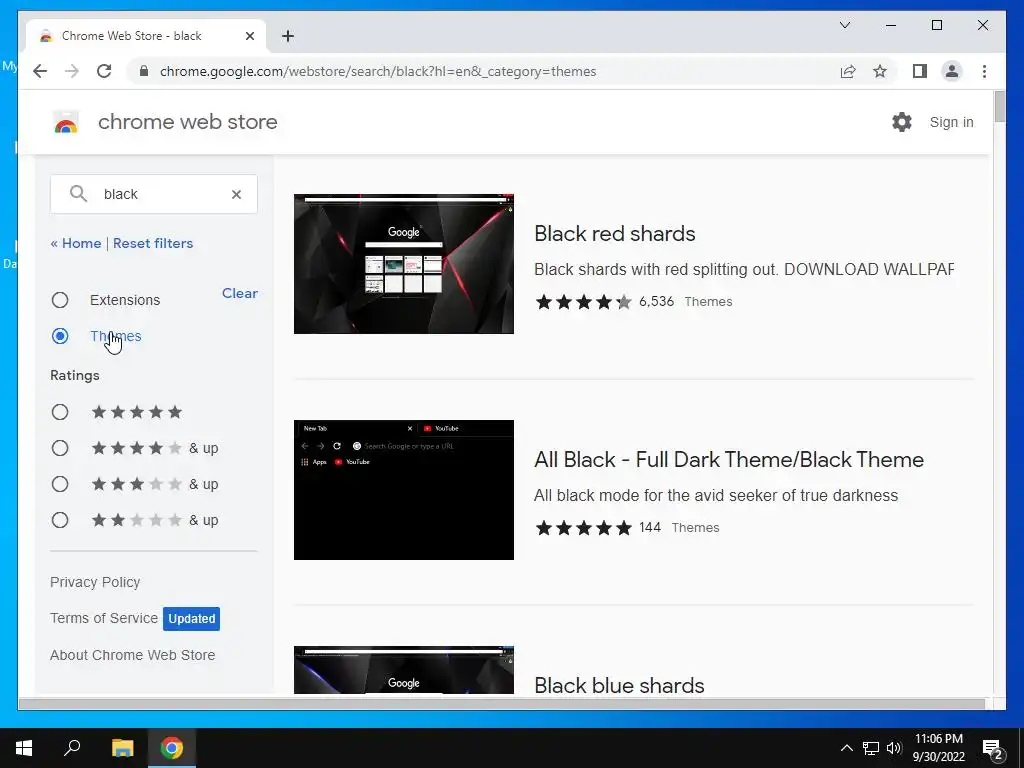This screenshot has width=1024, height=768.
Task: Open clock showing 11:06 PM
Action: tap(938, 748)
